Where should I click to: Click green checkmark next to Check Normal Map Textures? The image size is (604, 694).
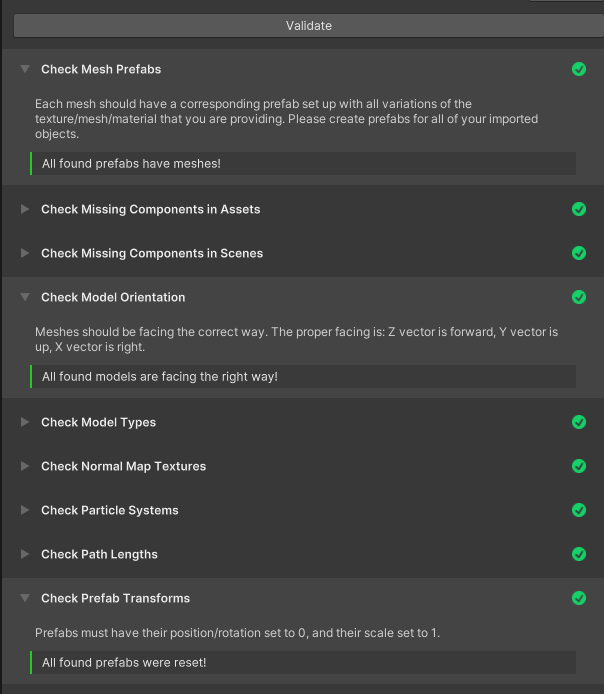click(578, 466)
